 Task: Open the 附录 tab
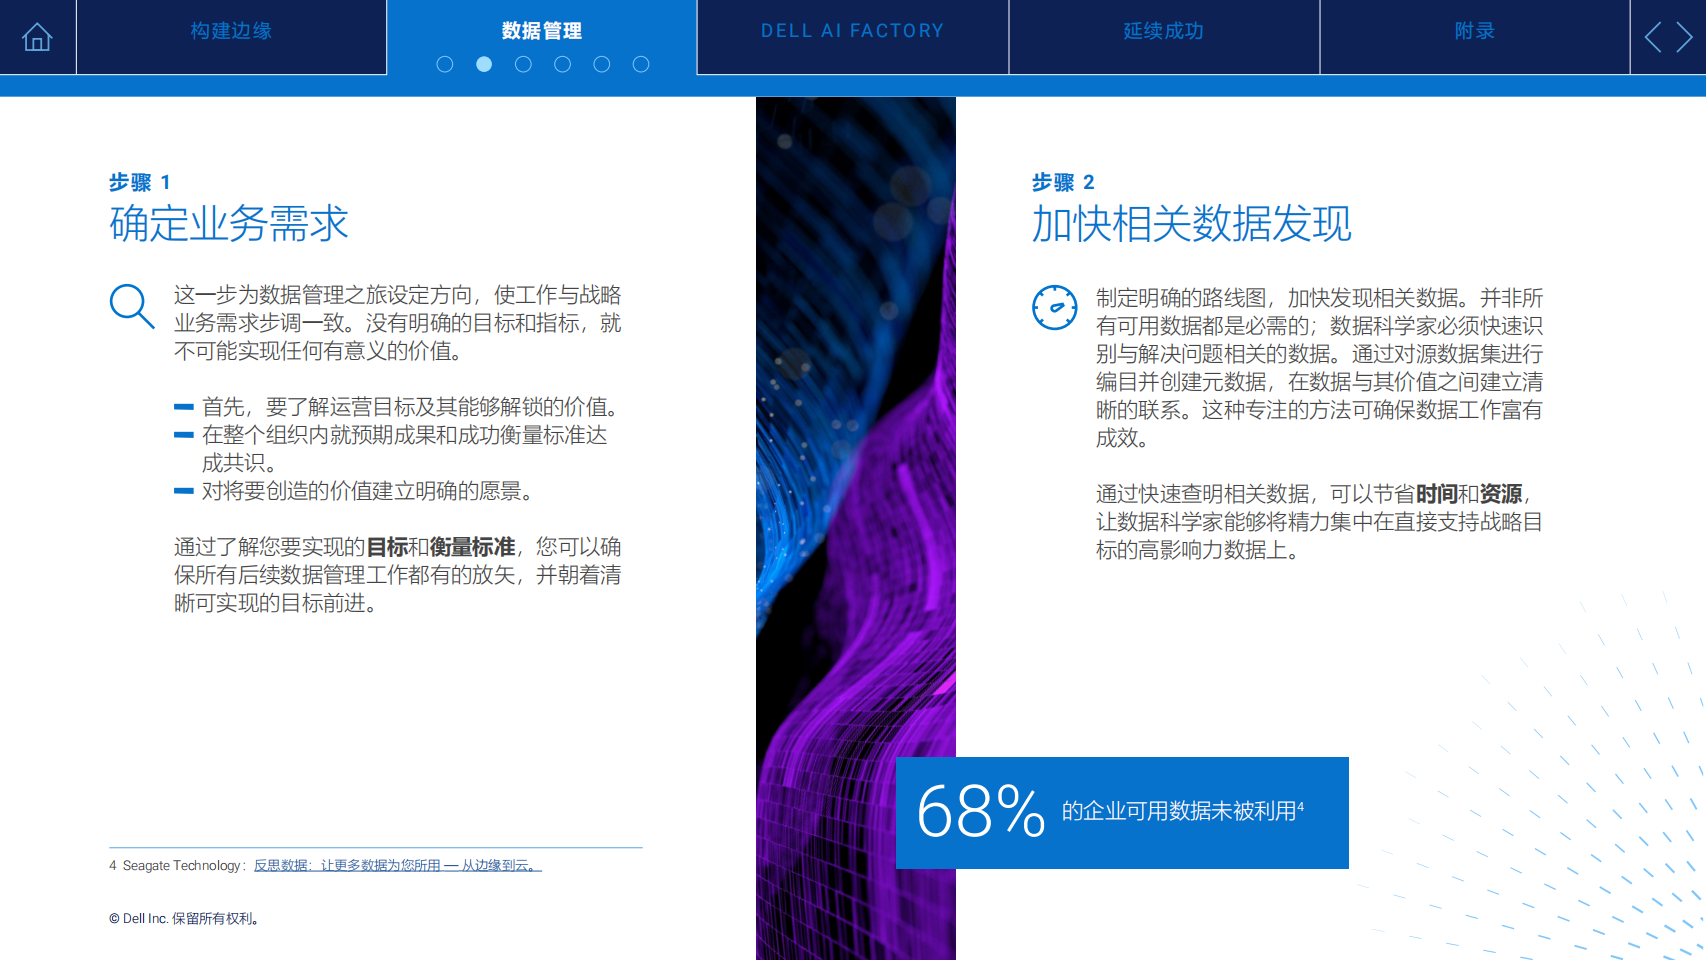(x=1474, y=31)
